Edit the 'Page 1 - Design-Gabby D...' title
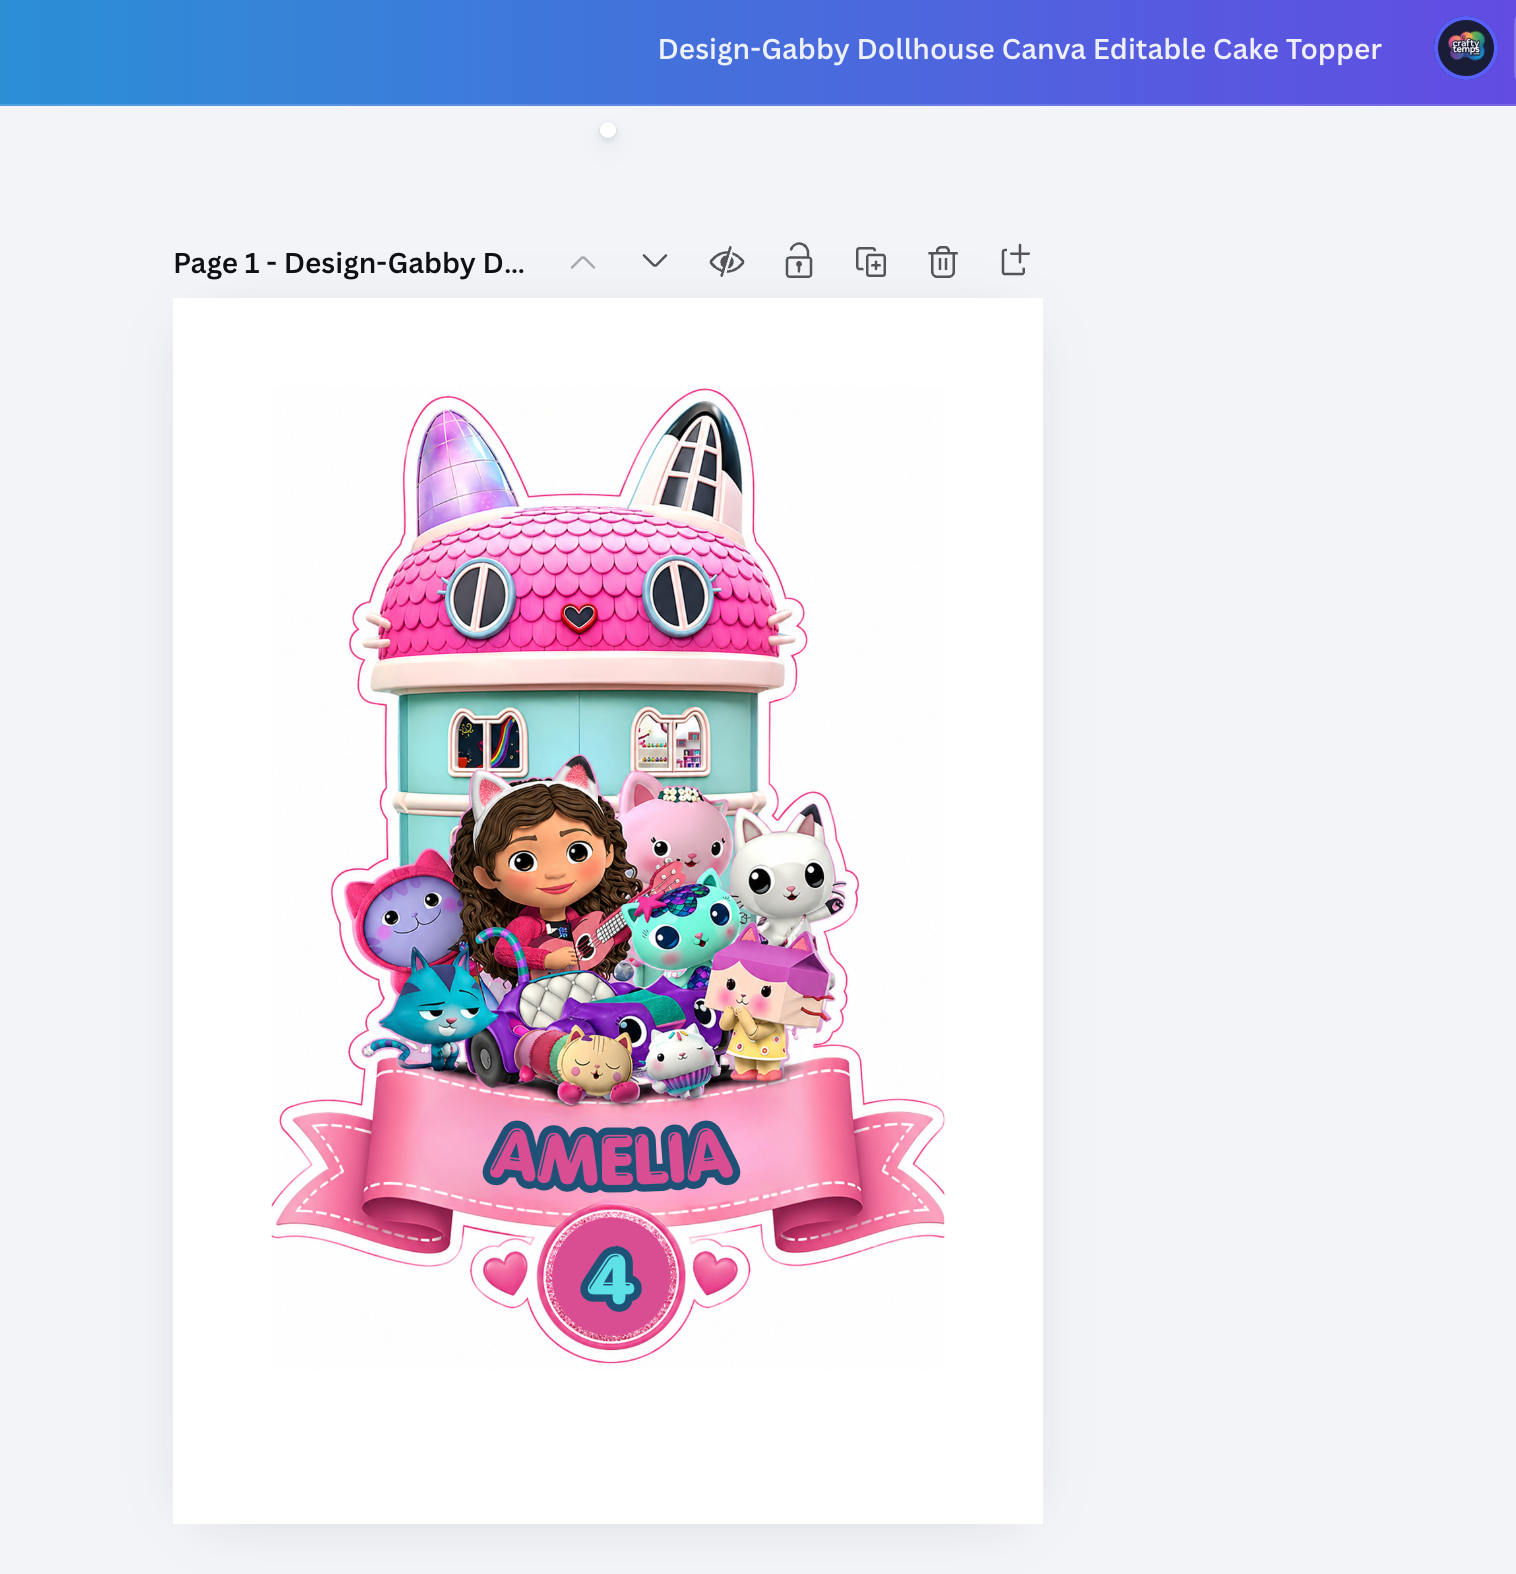The width and height of the screenshot is (1516, 1574). click(x=349, y=263)
